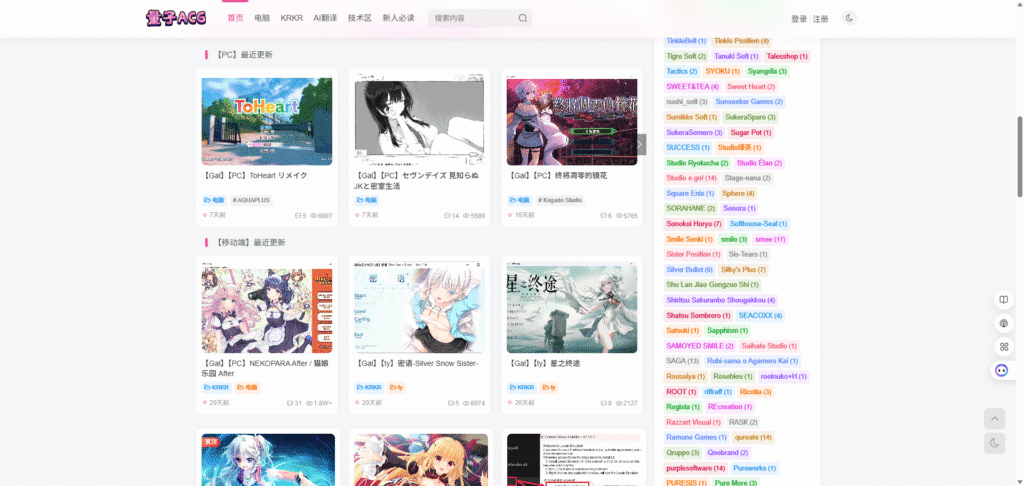Click the floating four-squares grid icon
This screenshot has width=1024, height=486.
click(x=1003, y=346)
